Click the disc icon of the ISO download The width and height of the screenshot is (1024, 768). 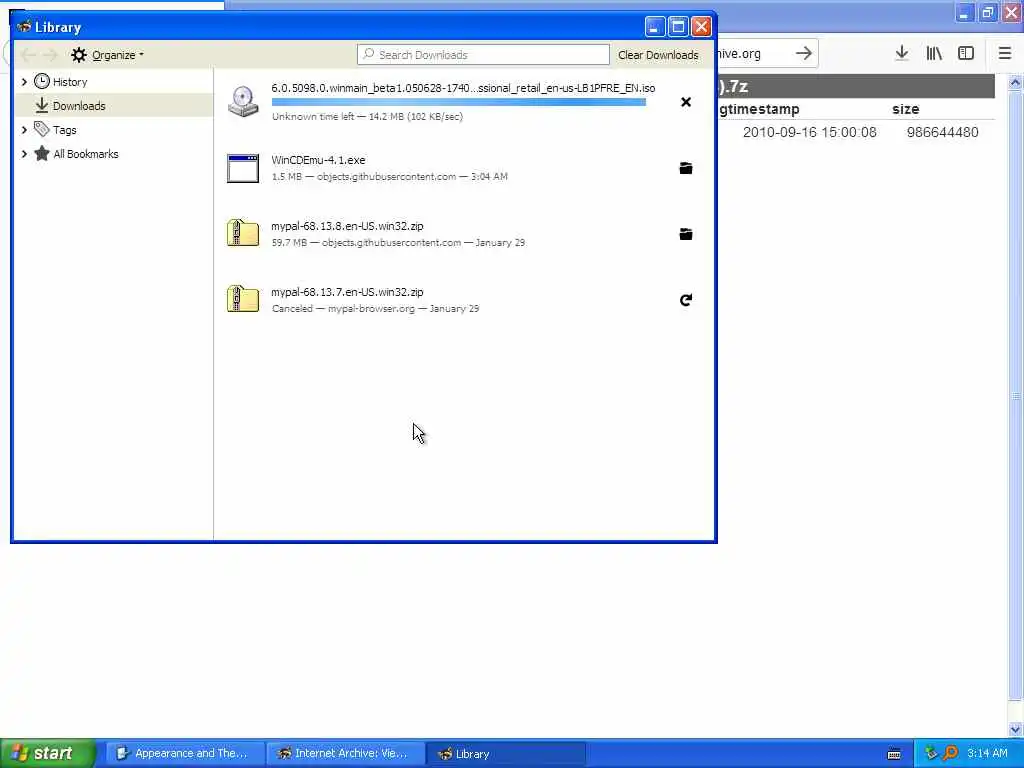(x=243, y=102)
